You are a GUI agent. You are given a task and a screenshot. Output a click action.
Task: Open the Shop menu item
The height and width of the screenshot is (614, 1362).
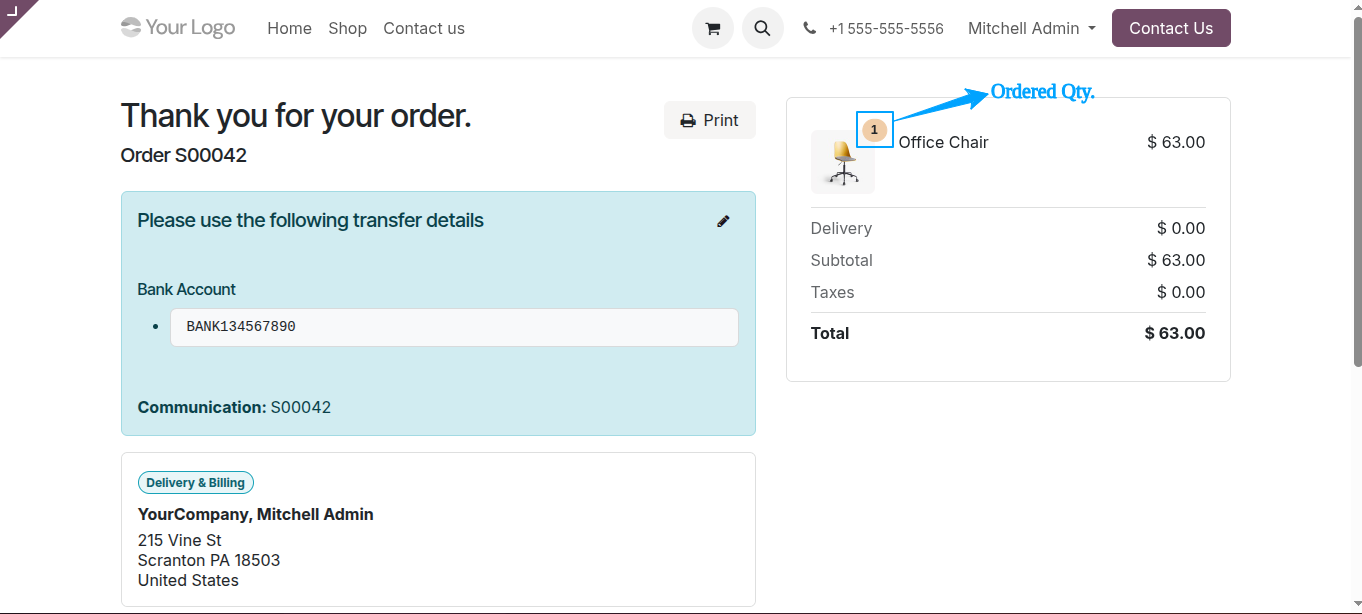[x=347, y=28]
